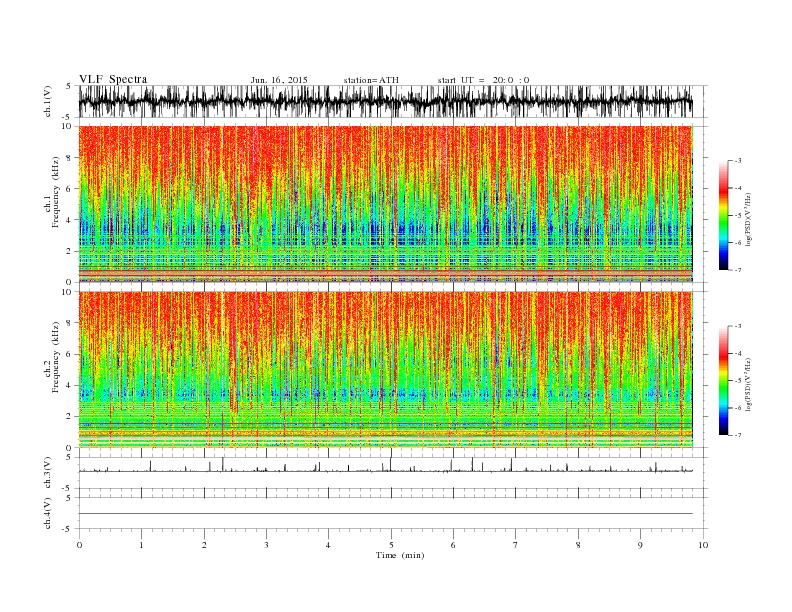The image size is (792, 612).
Task: Click time axis tick label "10"
Action: [703, 545]
